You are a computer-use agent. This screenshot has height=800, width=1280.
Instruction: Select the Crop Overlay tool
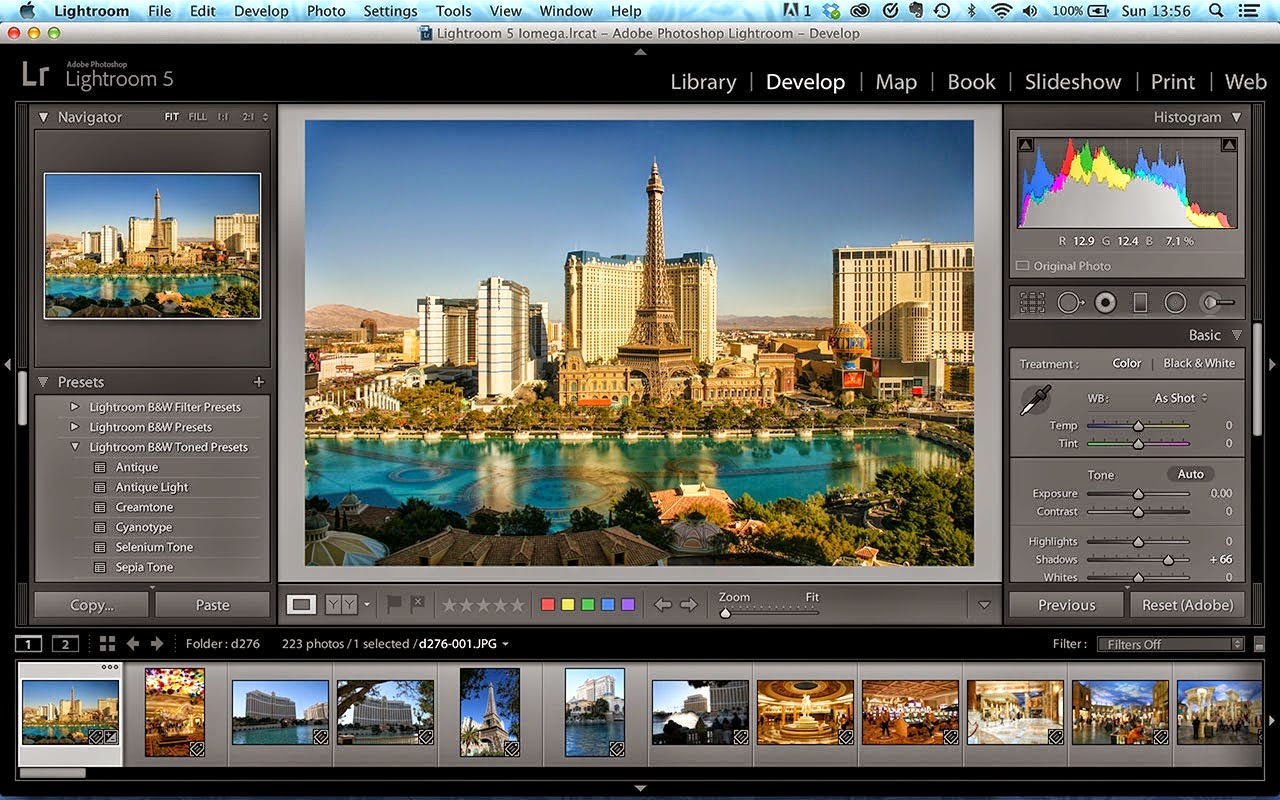coord(1032,302)
